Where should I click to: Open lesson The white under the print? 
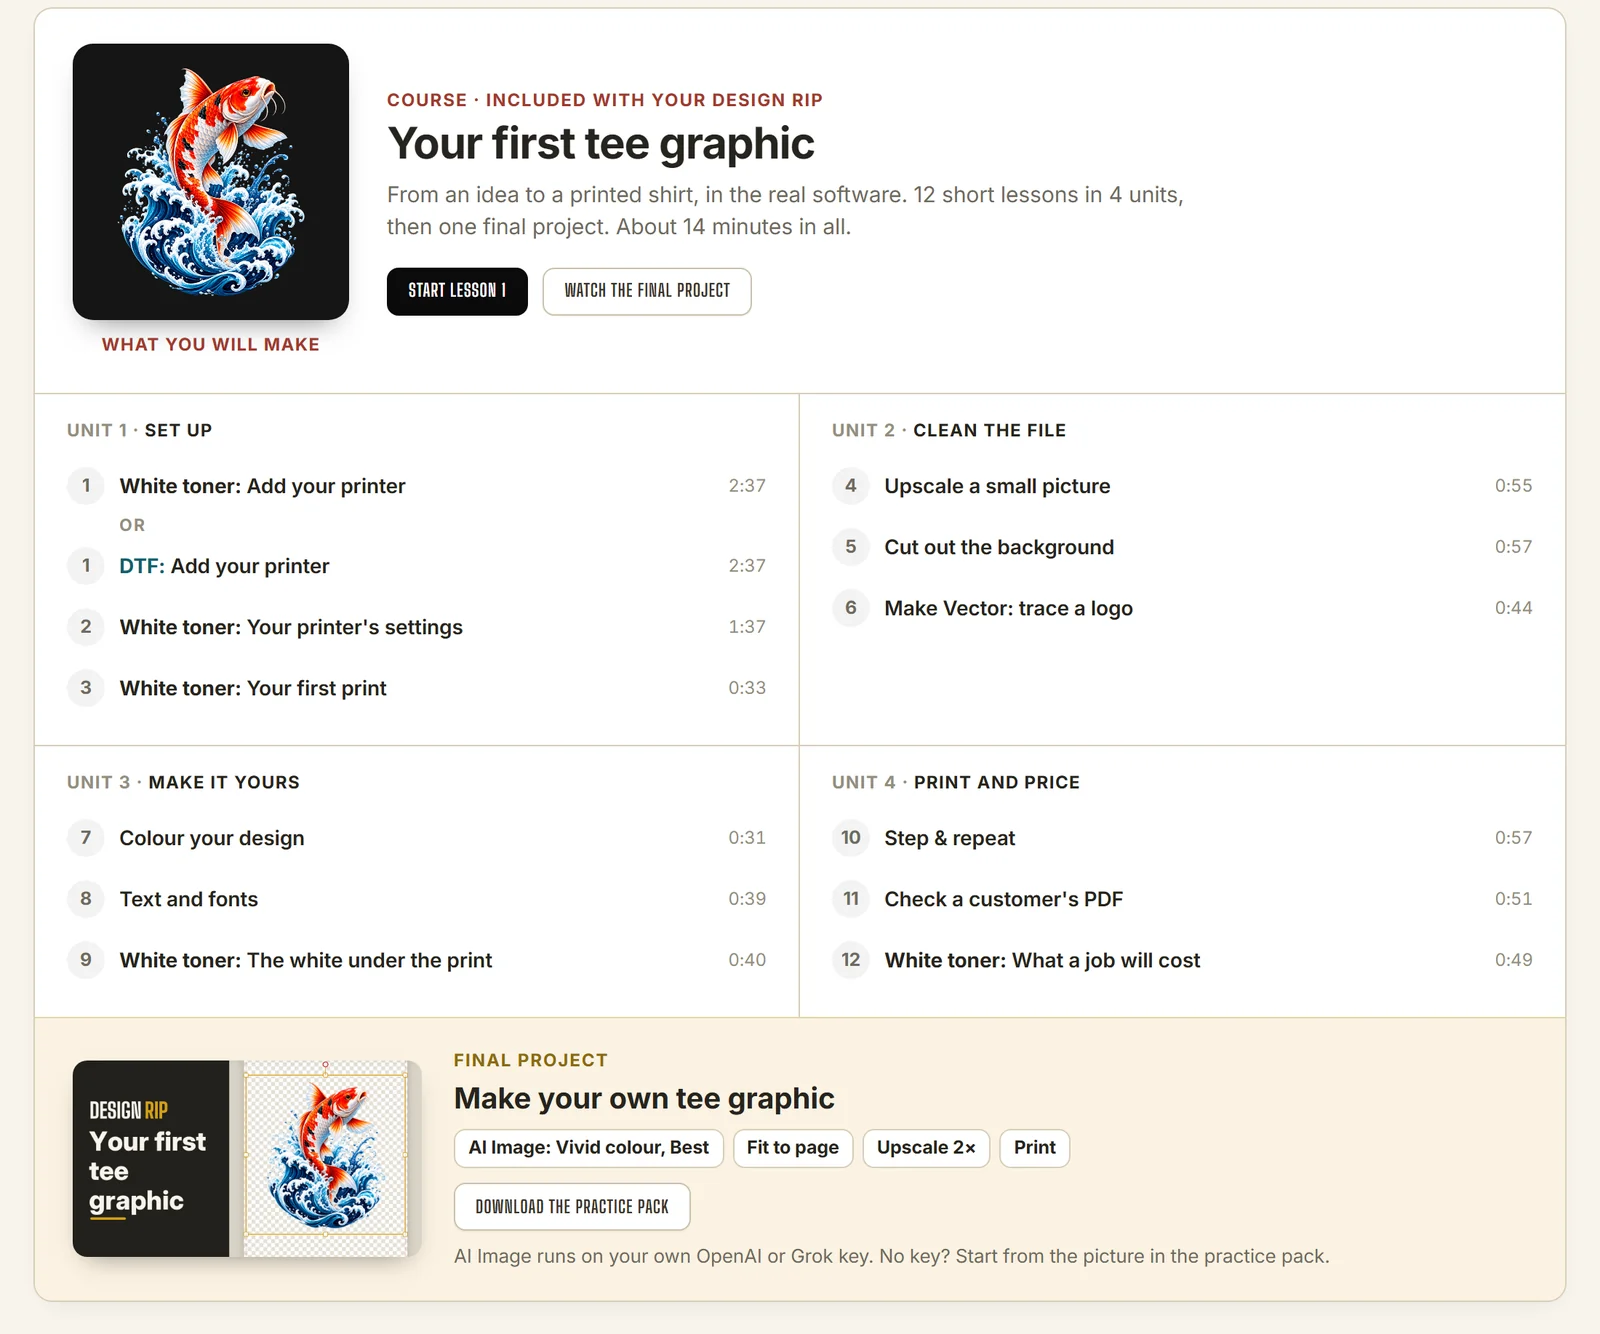click(x=417, y=960)
